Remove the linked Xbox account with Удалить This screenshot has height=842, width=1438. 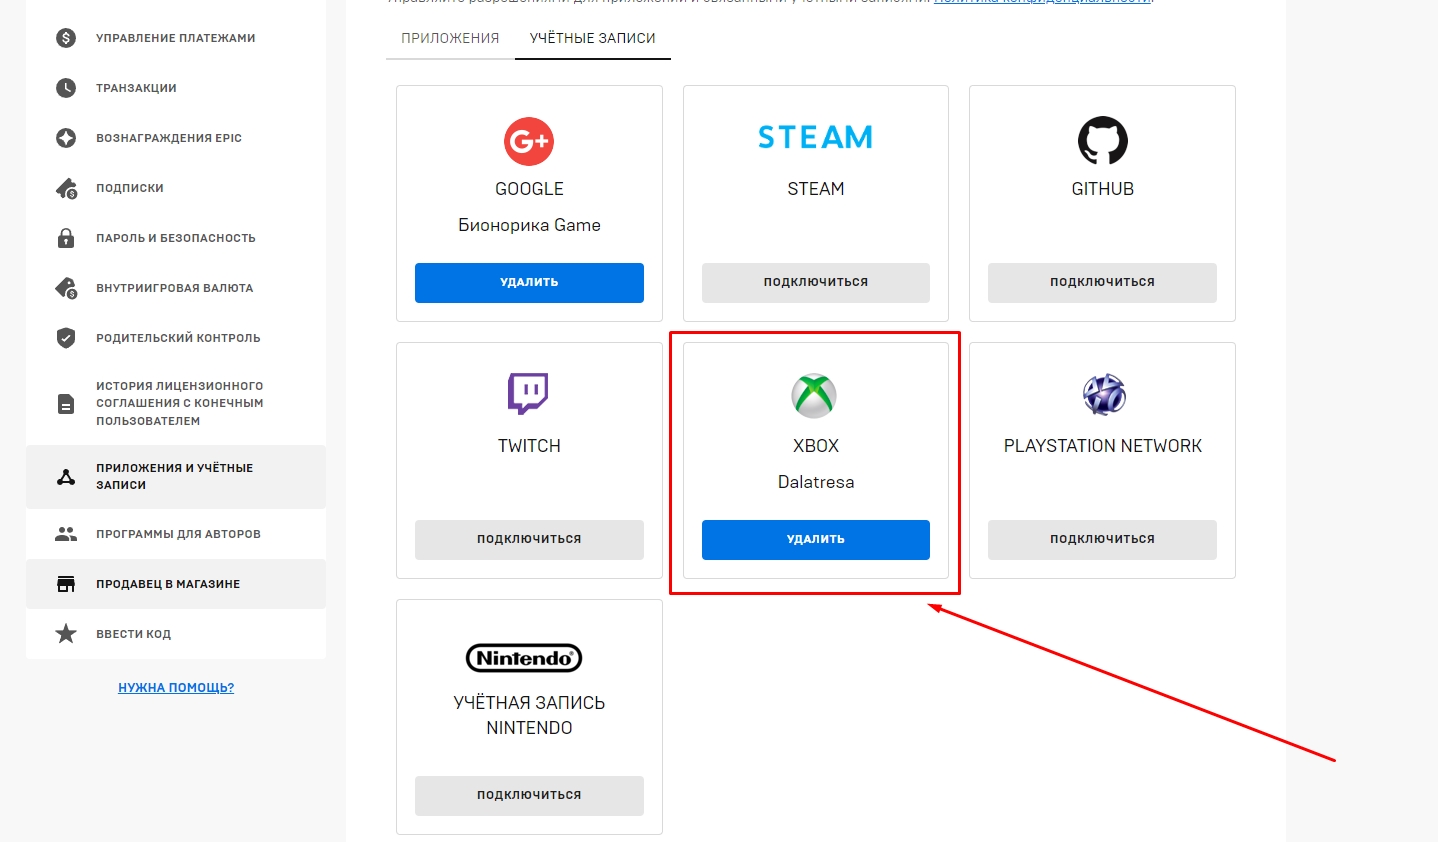click(x=816, y=539)
